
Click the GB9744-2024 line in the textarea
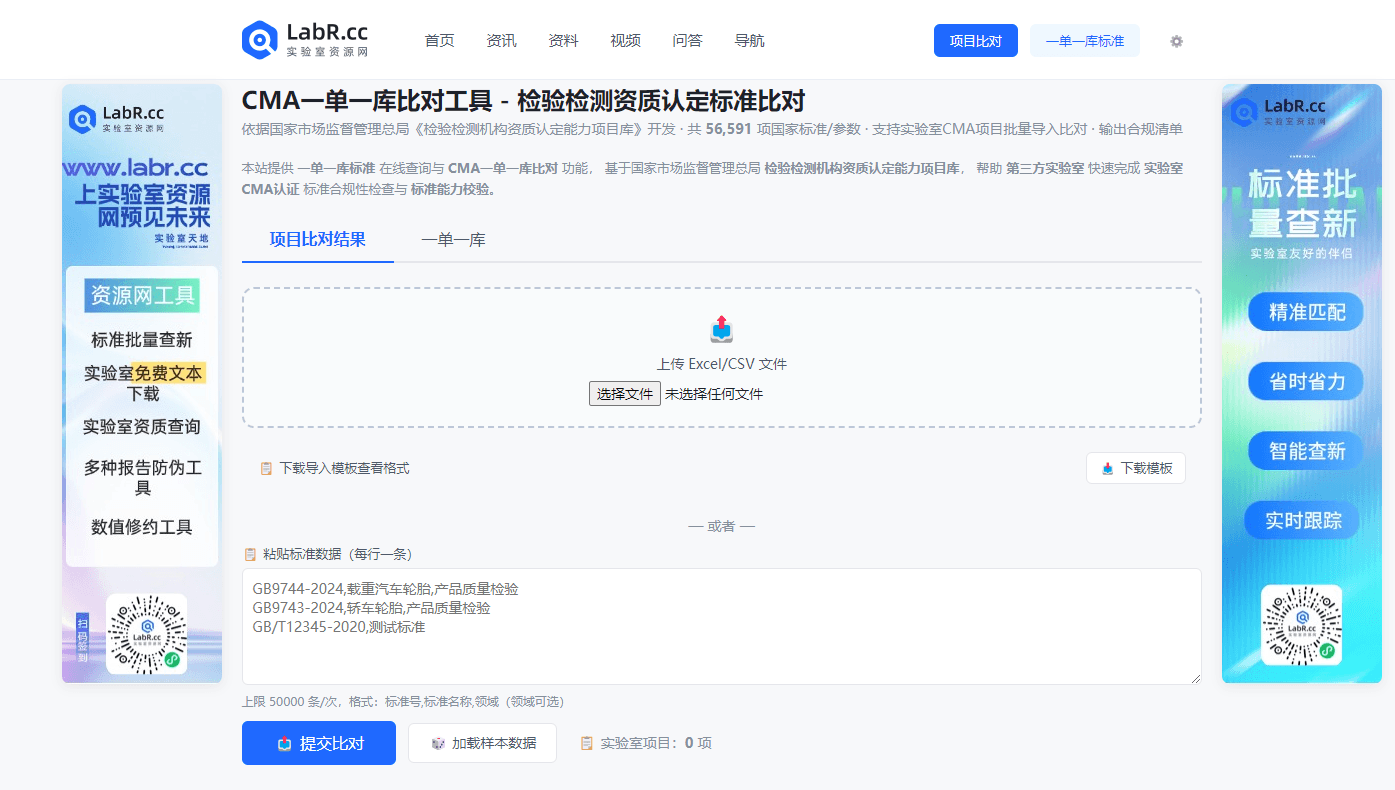pyautogui.click(x=386, y=589)
